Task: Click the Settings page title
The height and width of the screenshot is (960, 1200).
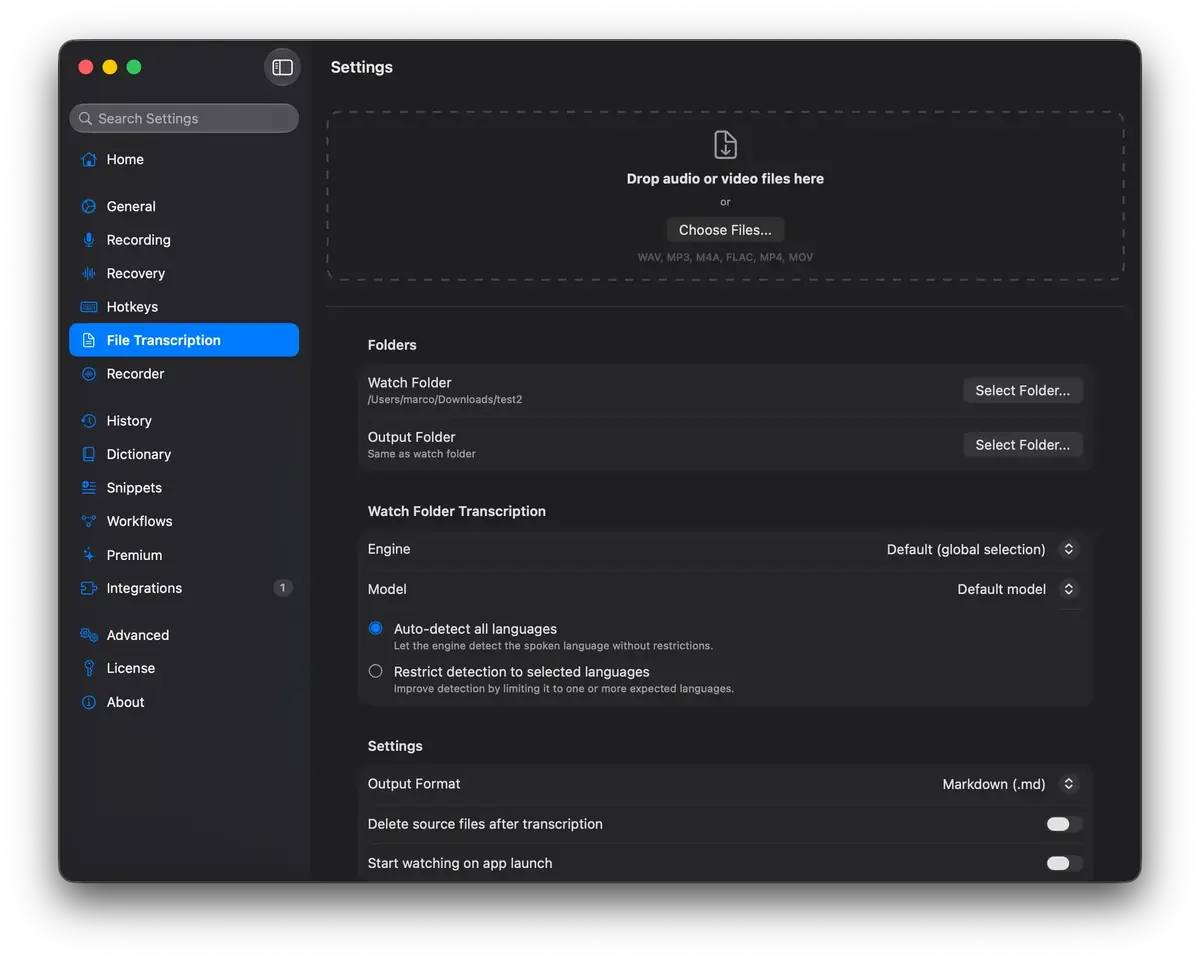Action: click(x=361, y=67)
